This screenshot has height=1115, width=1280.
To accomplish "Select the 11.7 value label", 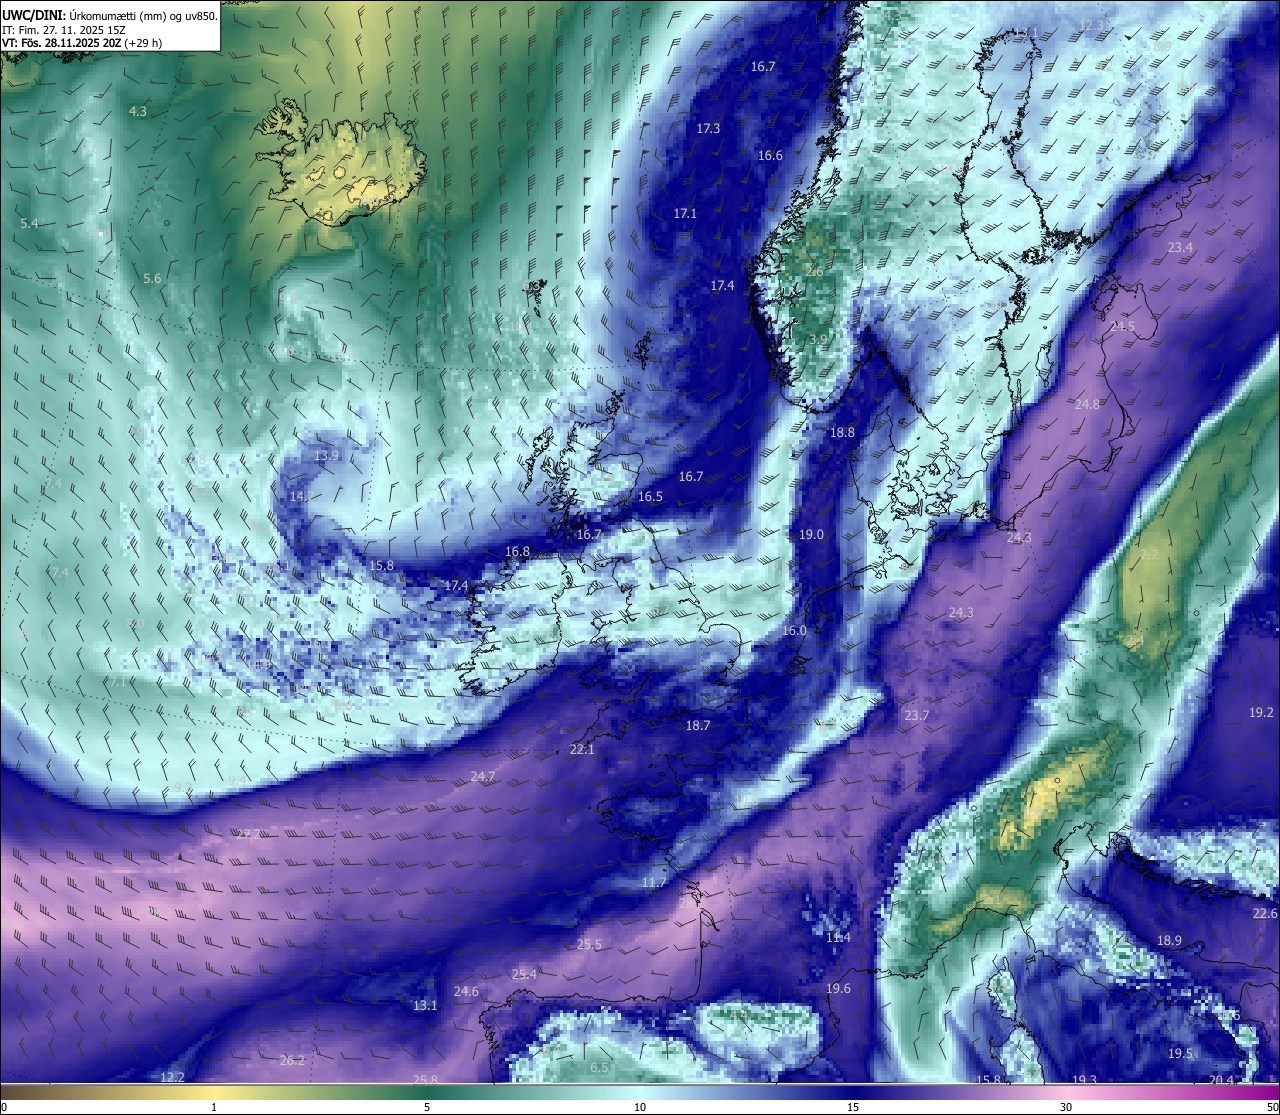I will [653, 883].
